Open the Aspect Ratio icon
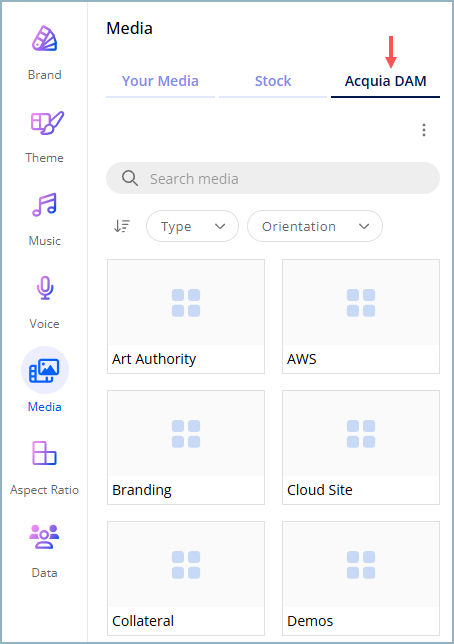 click(44, 453)
